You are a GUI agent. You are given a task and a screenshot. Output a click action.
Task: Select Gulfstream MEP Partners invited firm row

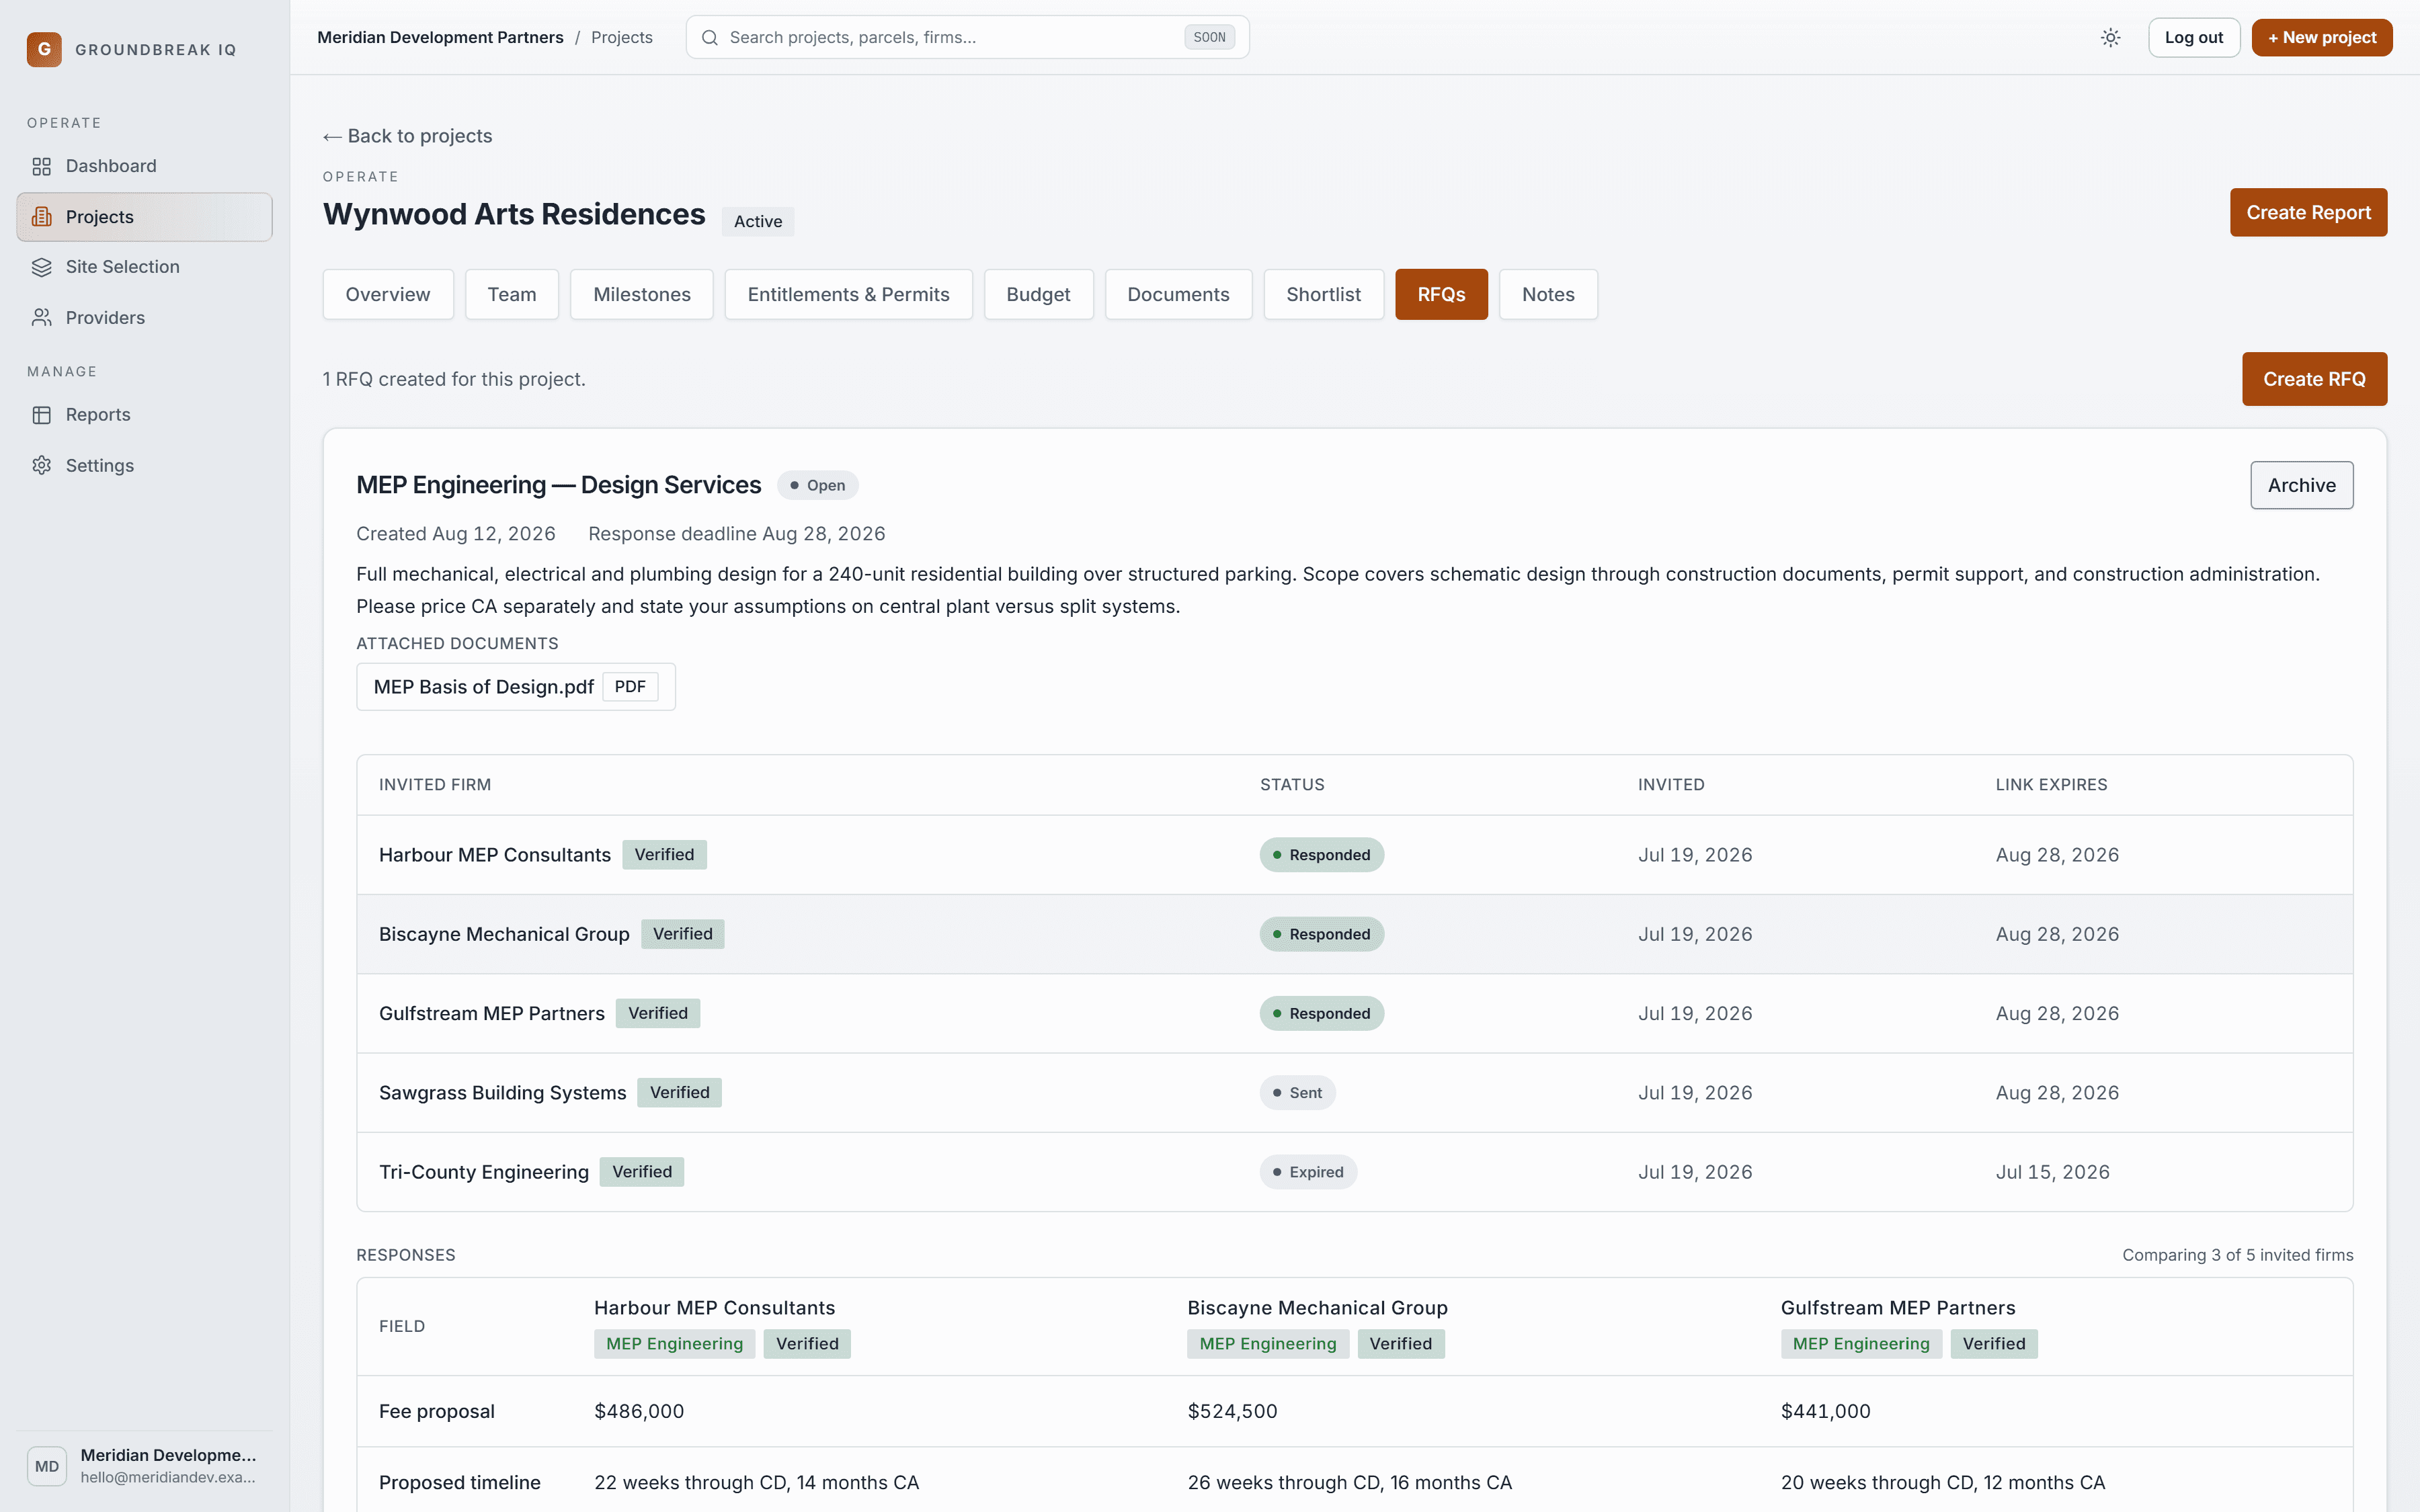tap(1354, 1014)
